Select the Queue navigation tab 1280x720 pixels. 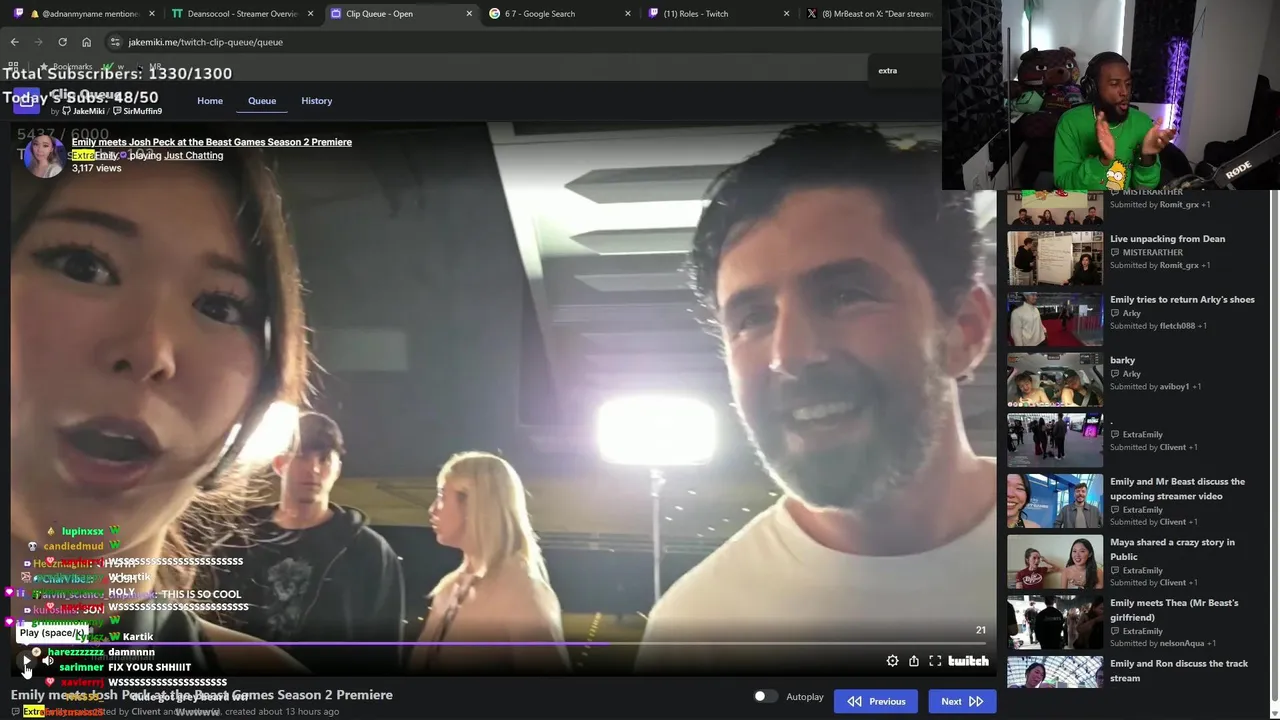click(x=262, y=101)
